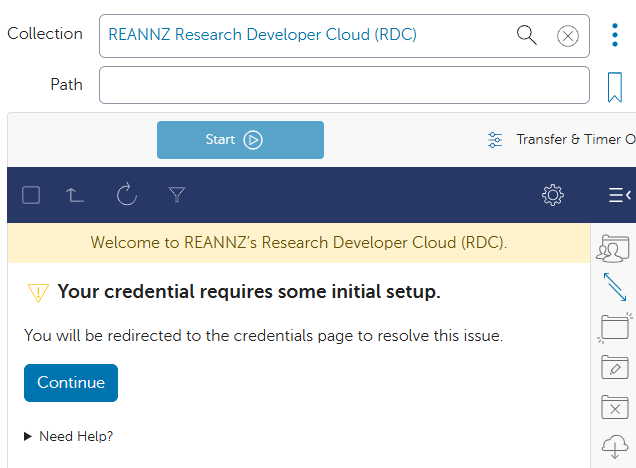Clear the Collection field with X icon

567,36
